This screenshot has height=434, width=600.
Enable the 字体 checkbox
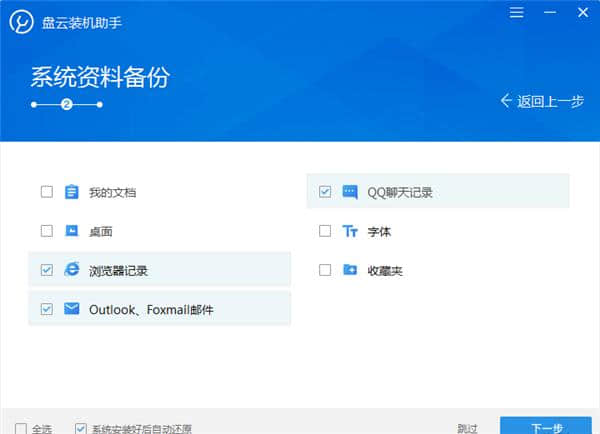[x=325, y=231]
